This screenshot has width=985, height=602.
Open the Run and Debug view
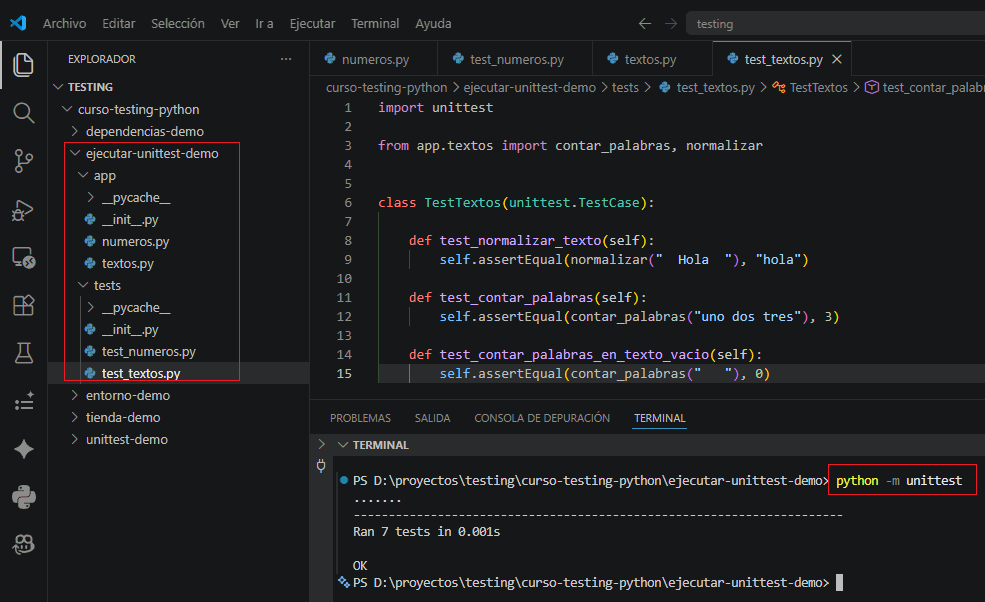[23, 210]
